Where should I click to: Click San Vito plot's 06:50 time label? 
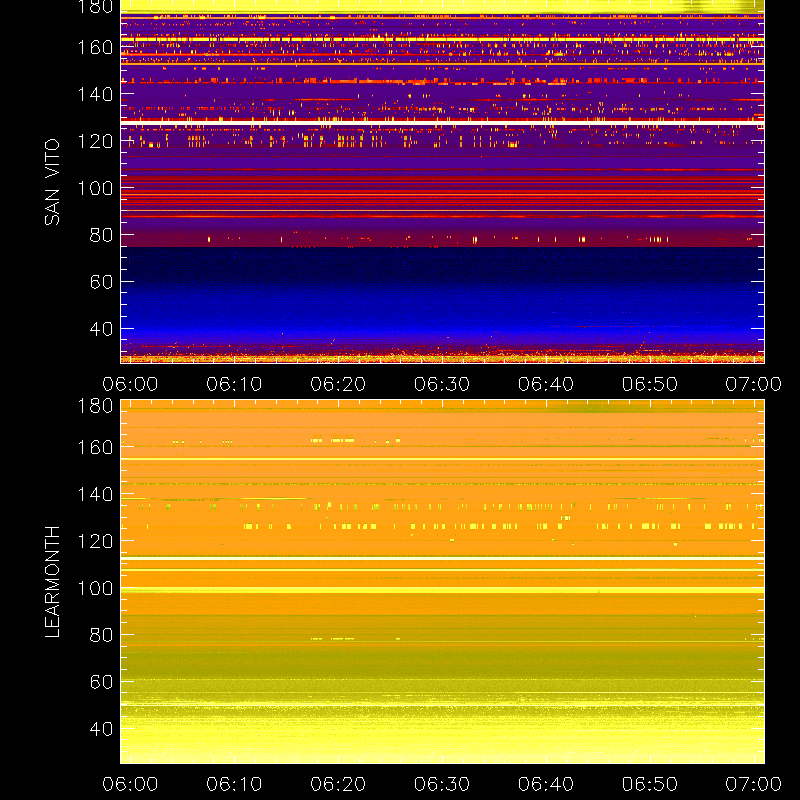[649, 384]
